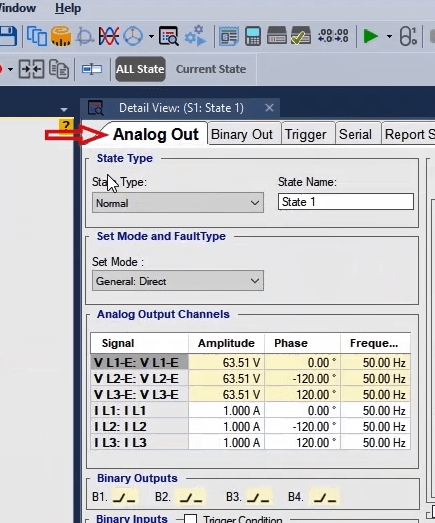Toggle the B1 binary output switch
435x523 pixels.
point(124,497)
